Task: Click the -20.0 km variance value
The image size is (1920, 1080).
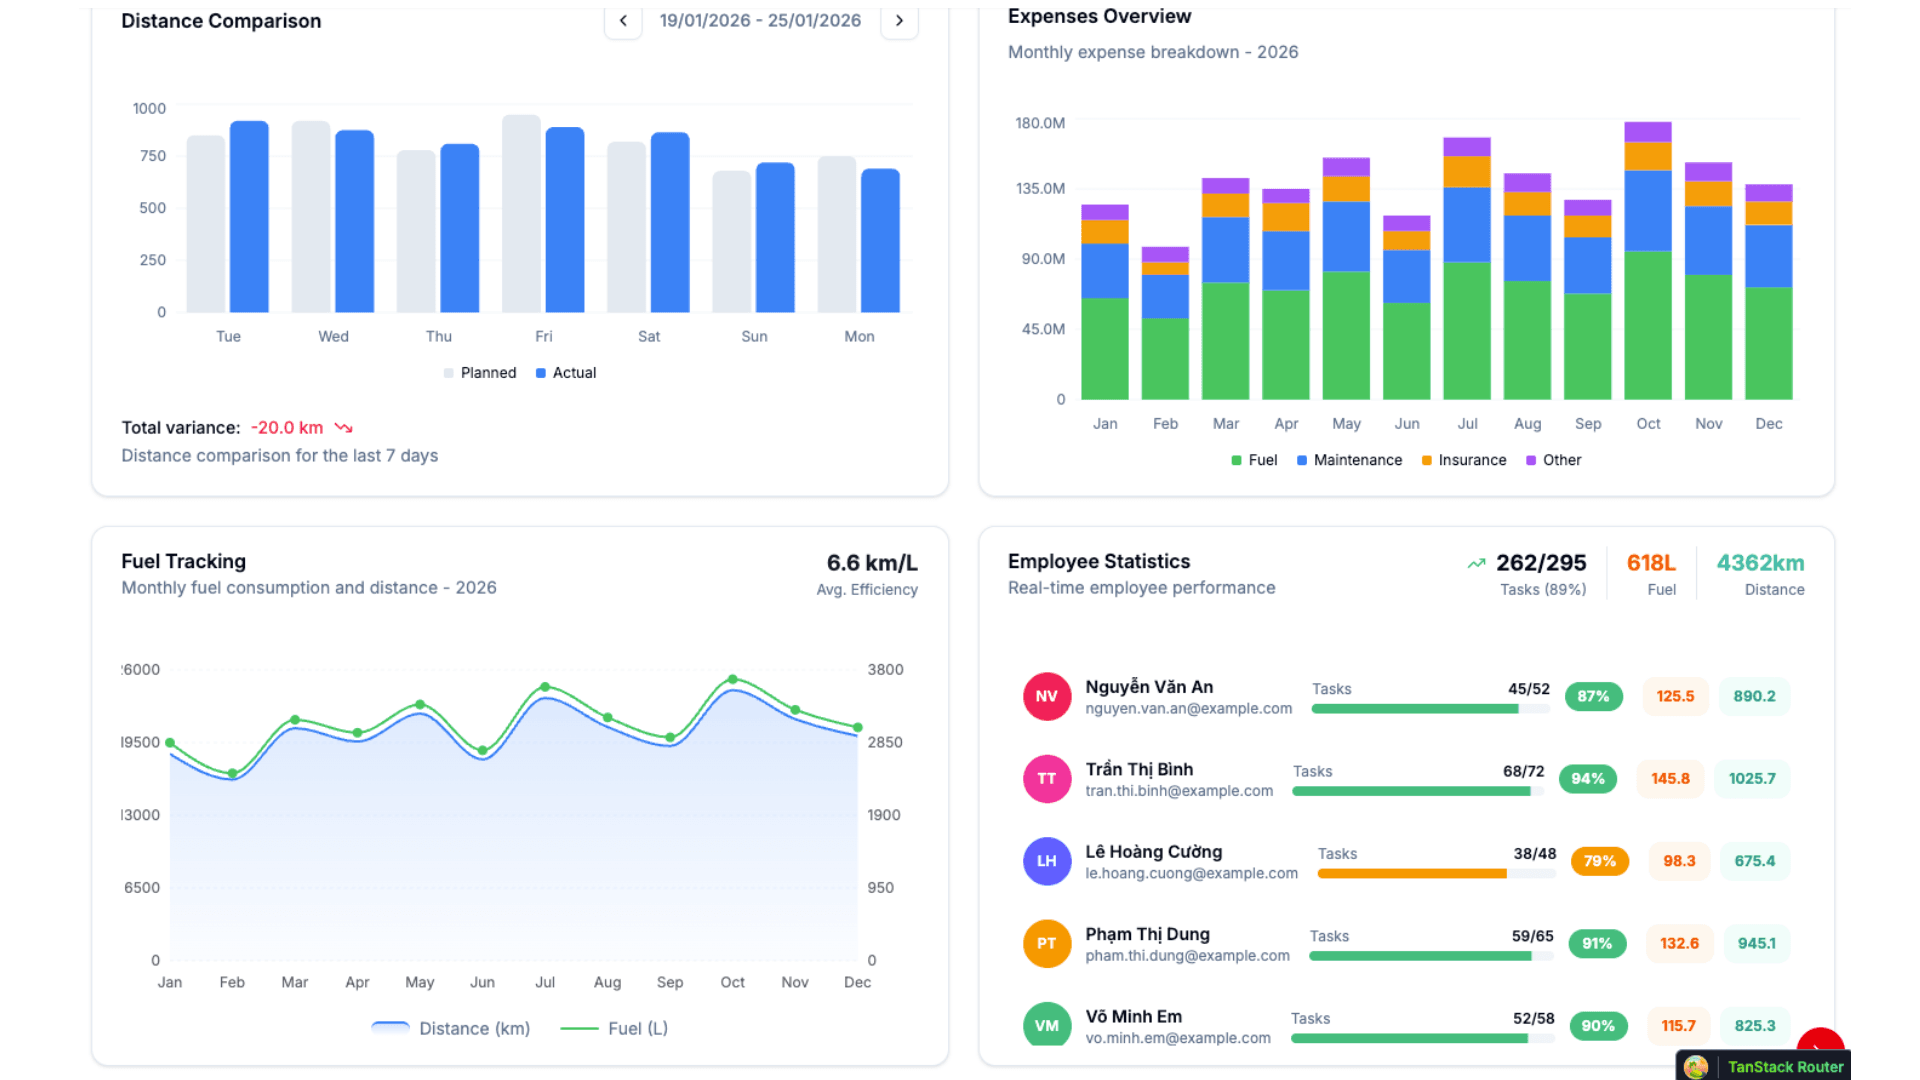Action: coord(287,428)
